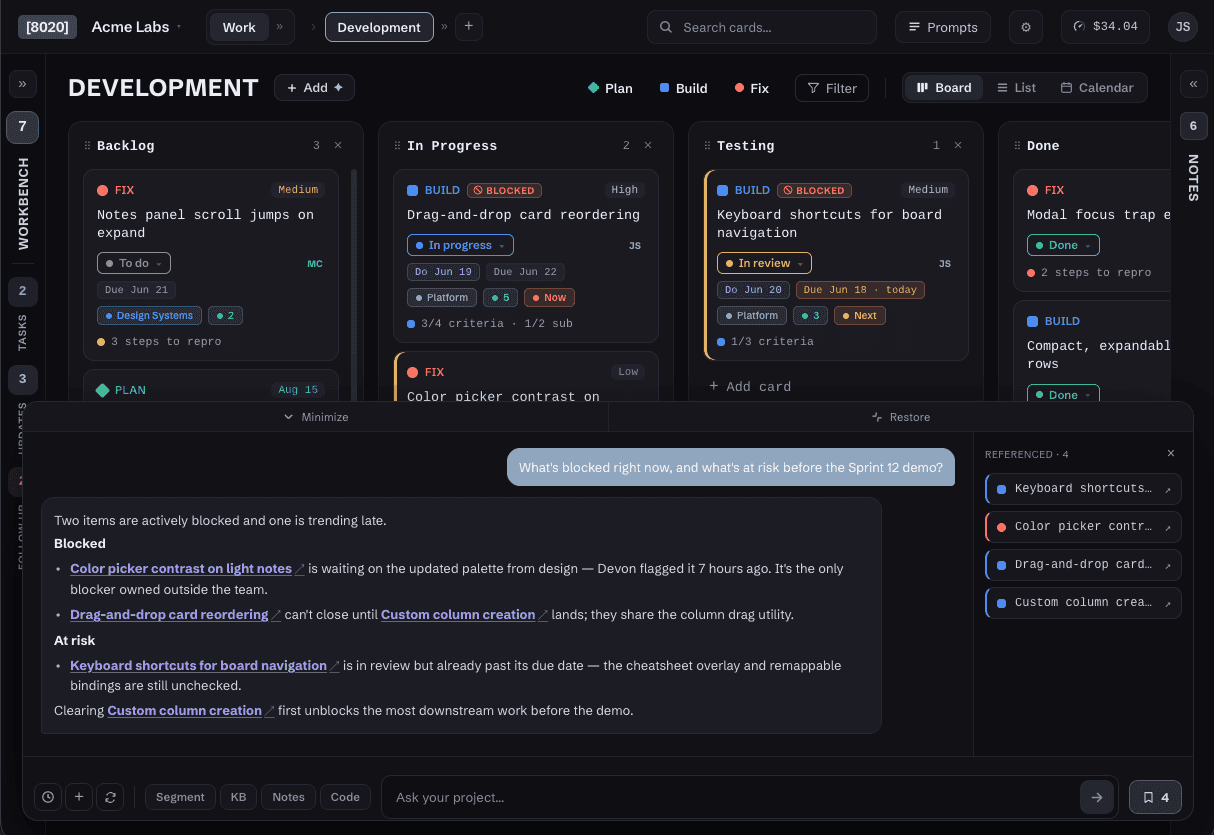This screenshot has width=1214, height=835.
Task: Grab the Backlog column drag handle
Action: tap(88, 146)
